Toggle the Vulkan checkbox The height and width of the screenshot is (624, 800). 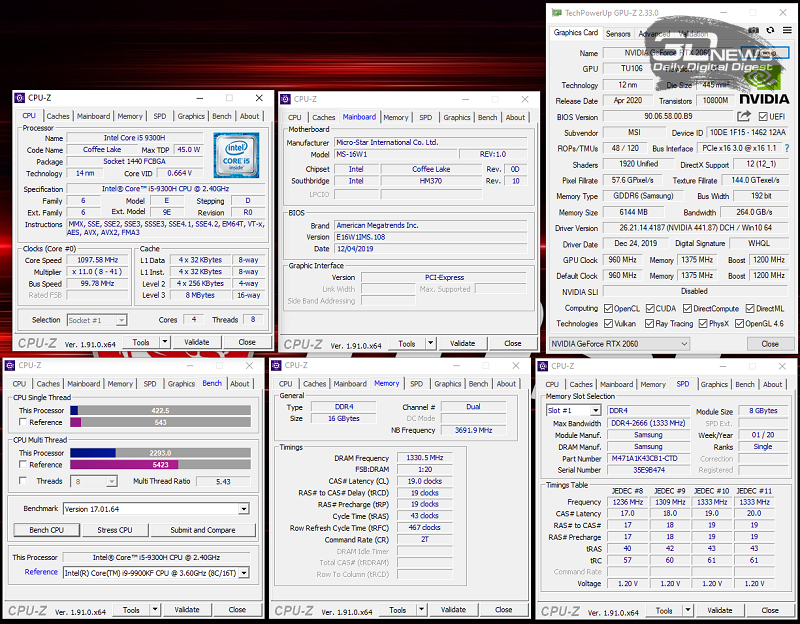click(x=608, y=323)
